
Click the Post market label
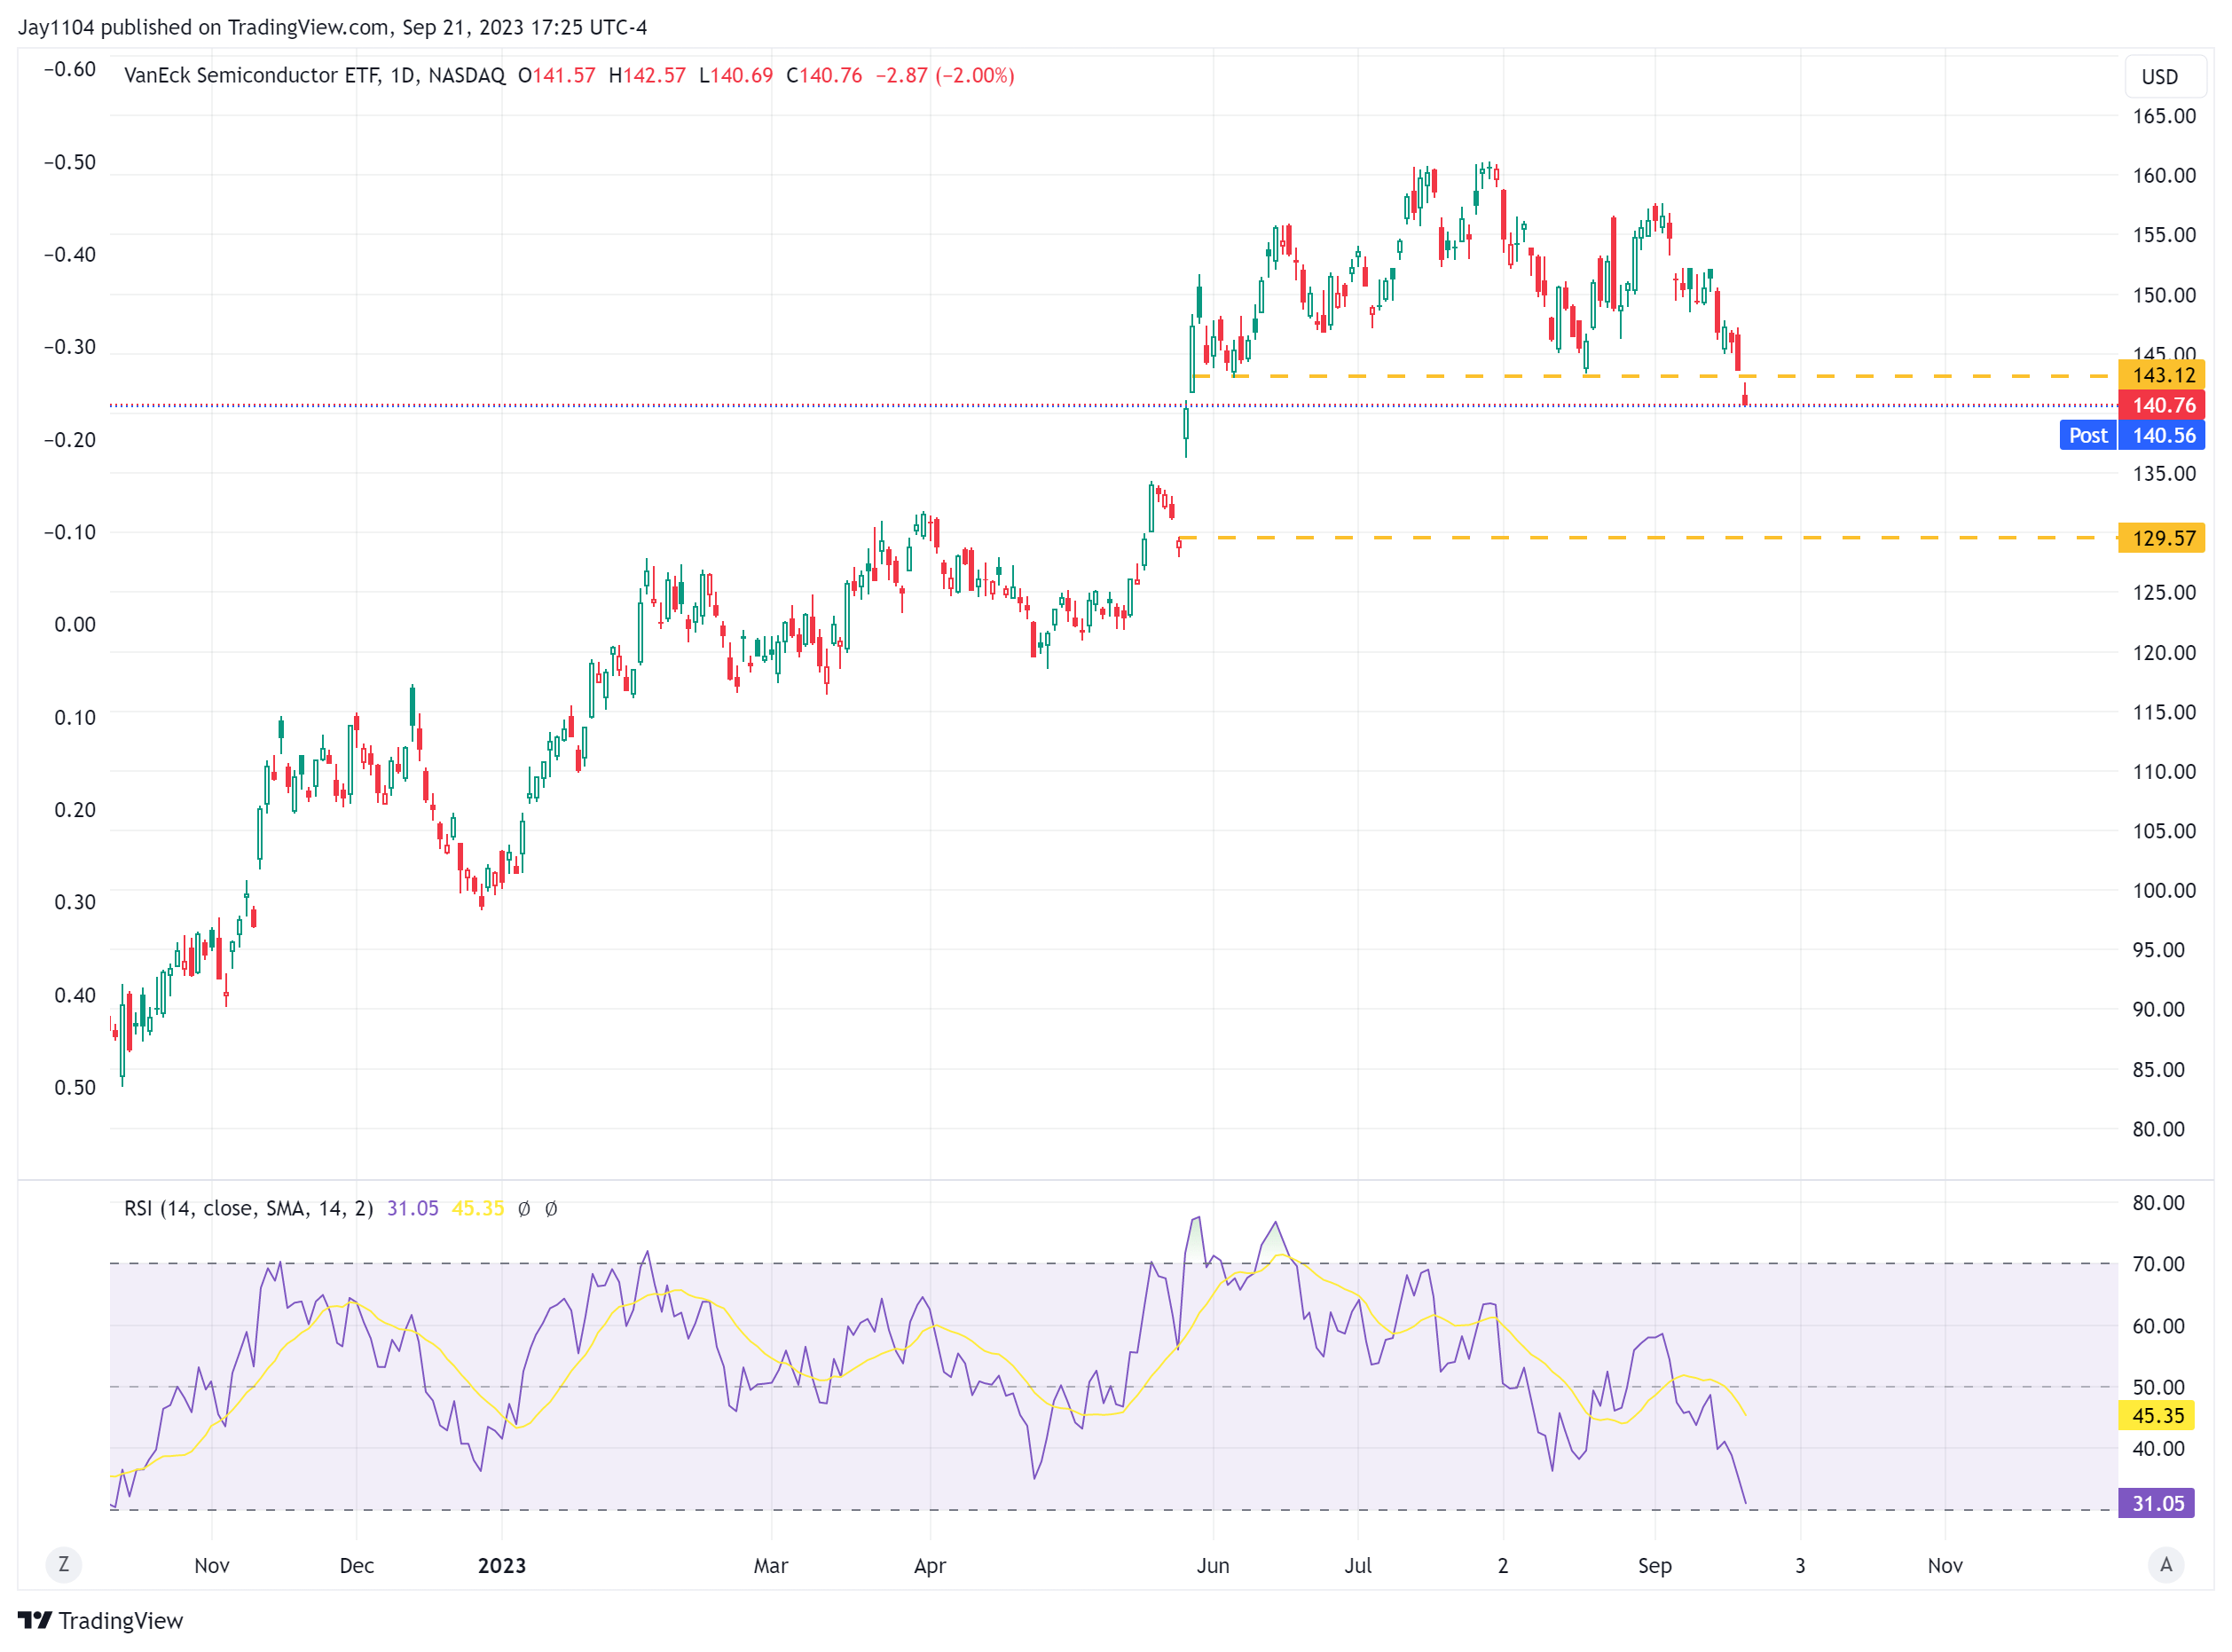[2087, 435]
